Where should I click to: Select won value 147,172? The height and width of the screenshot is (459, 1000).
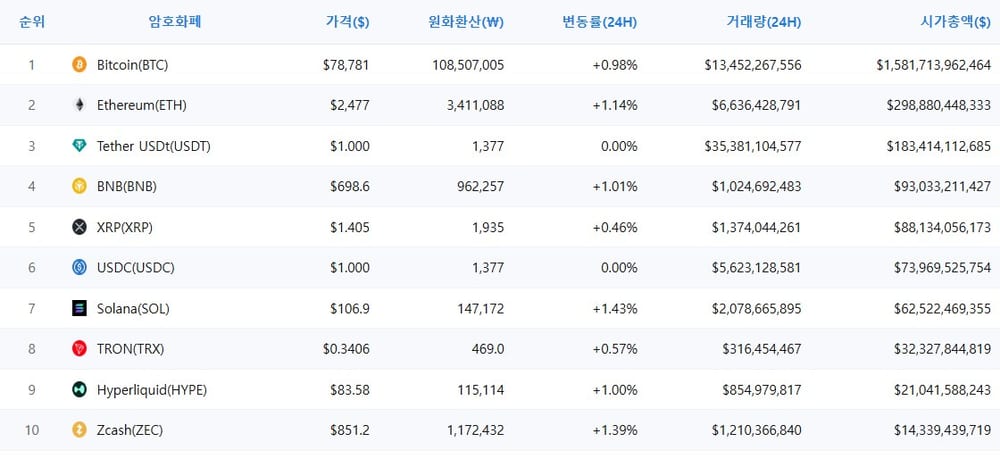click(481, 309)
